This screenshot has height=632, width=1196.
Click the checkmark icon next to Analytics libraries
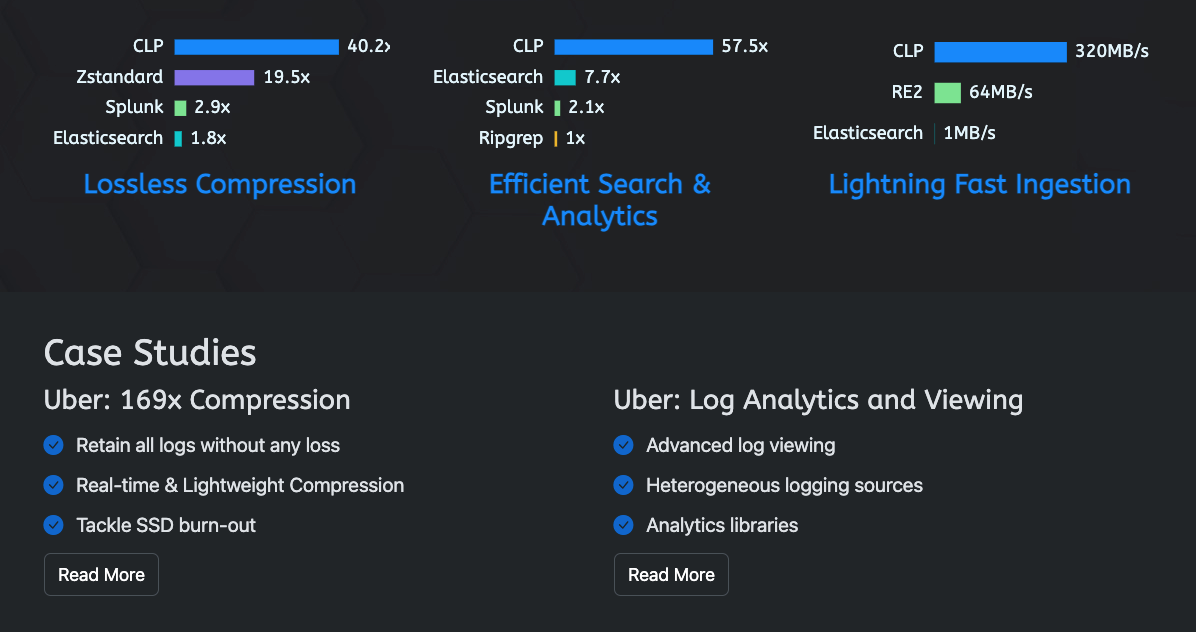click(624, 525)
